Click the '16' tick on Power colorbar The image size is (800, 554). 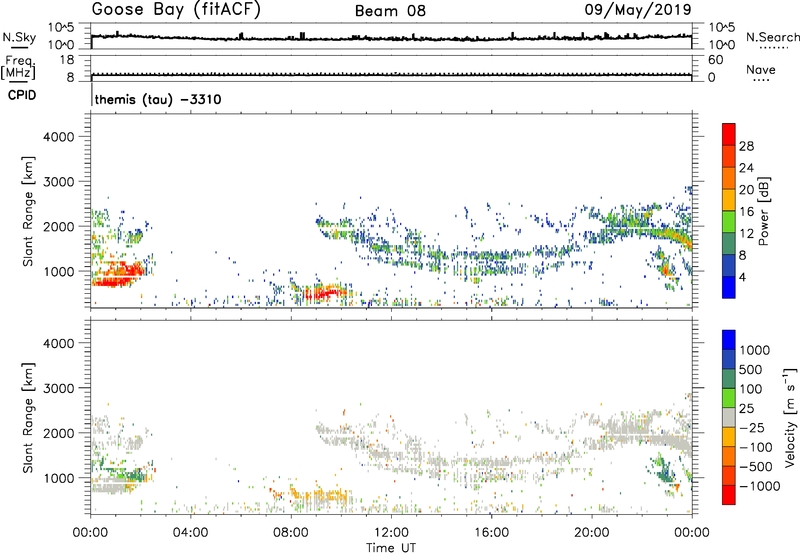click(x=746, y=212)
